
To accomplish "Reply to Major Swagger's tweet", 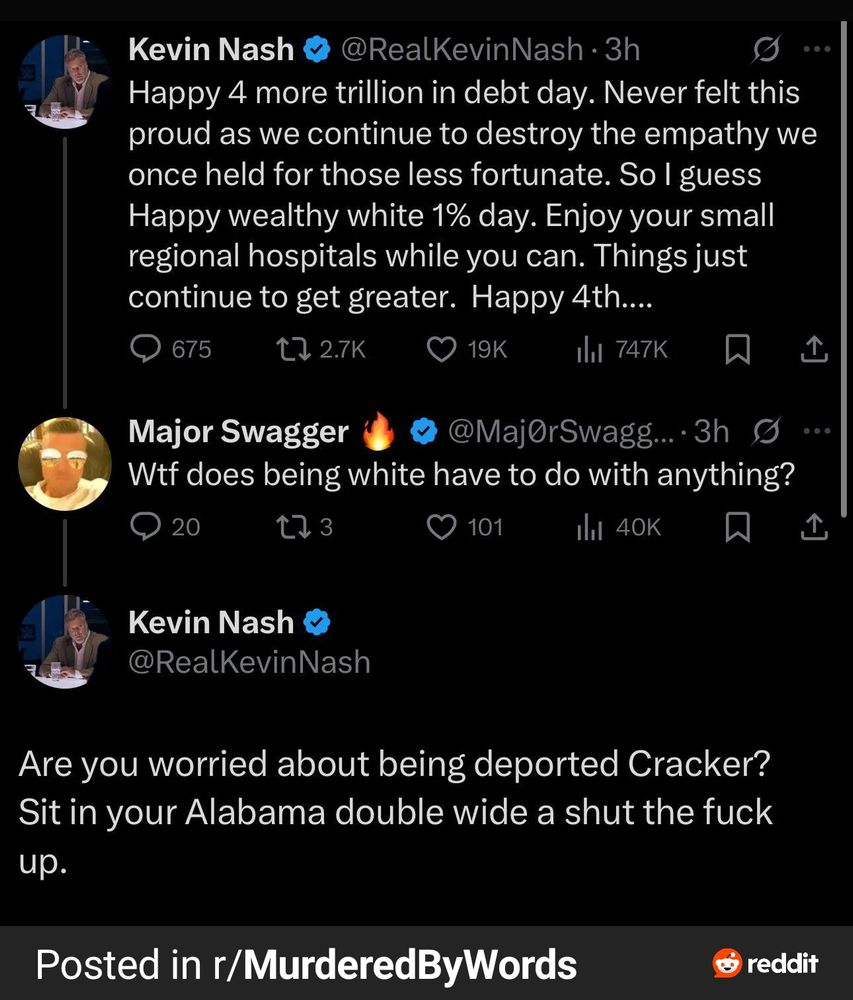I will pyautogui.click(x=148, y=526).
